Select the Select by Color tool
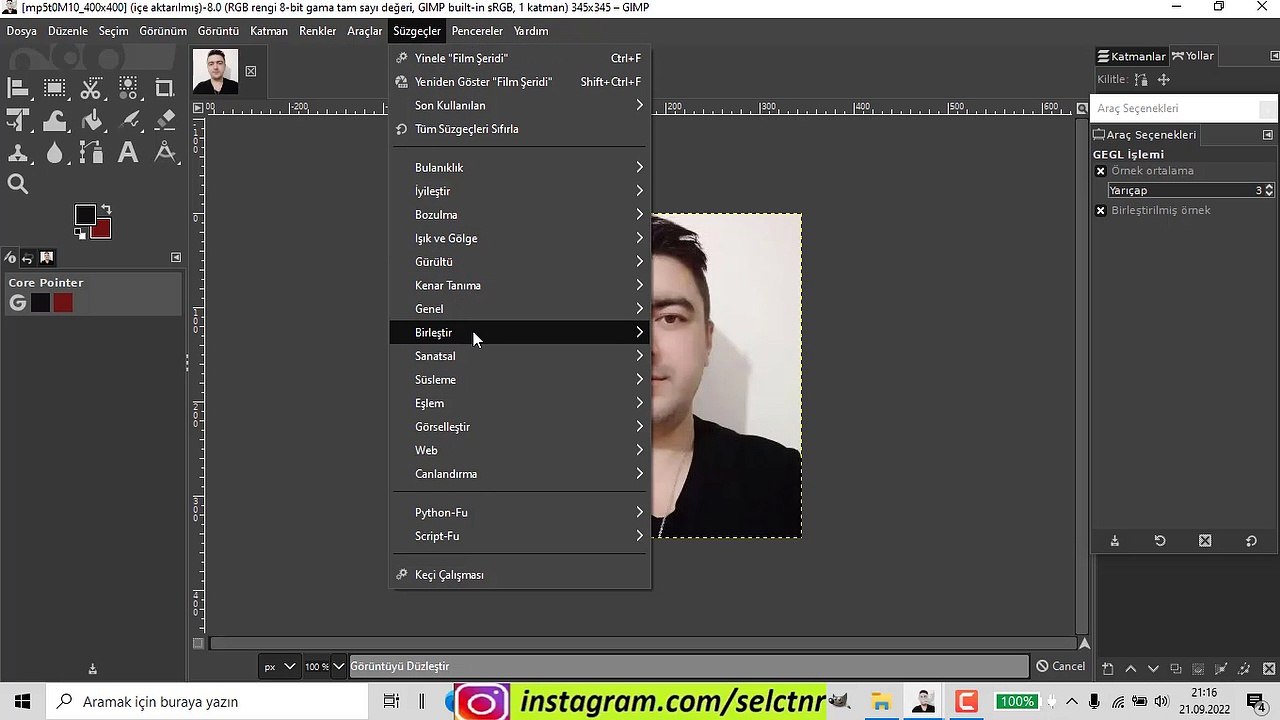The height and width of the screenshot is (720, 1280). (128, 89)
